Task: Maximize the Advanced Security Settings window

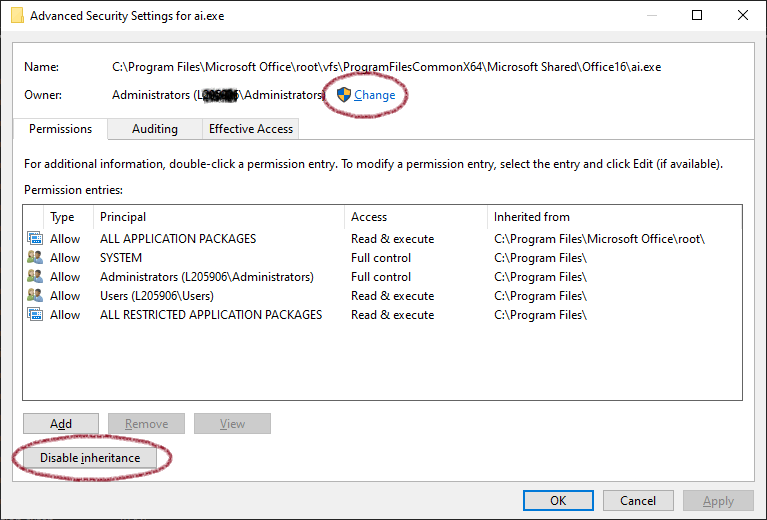Action: pyautogui.click(x=697, y=15)
